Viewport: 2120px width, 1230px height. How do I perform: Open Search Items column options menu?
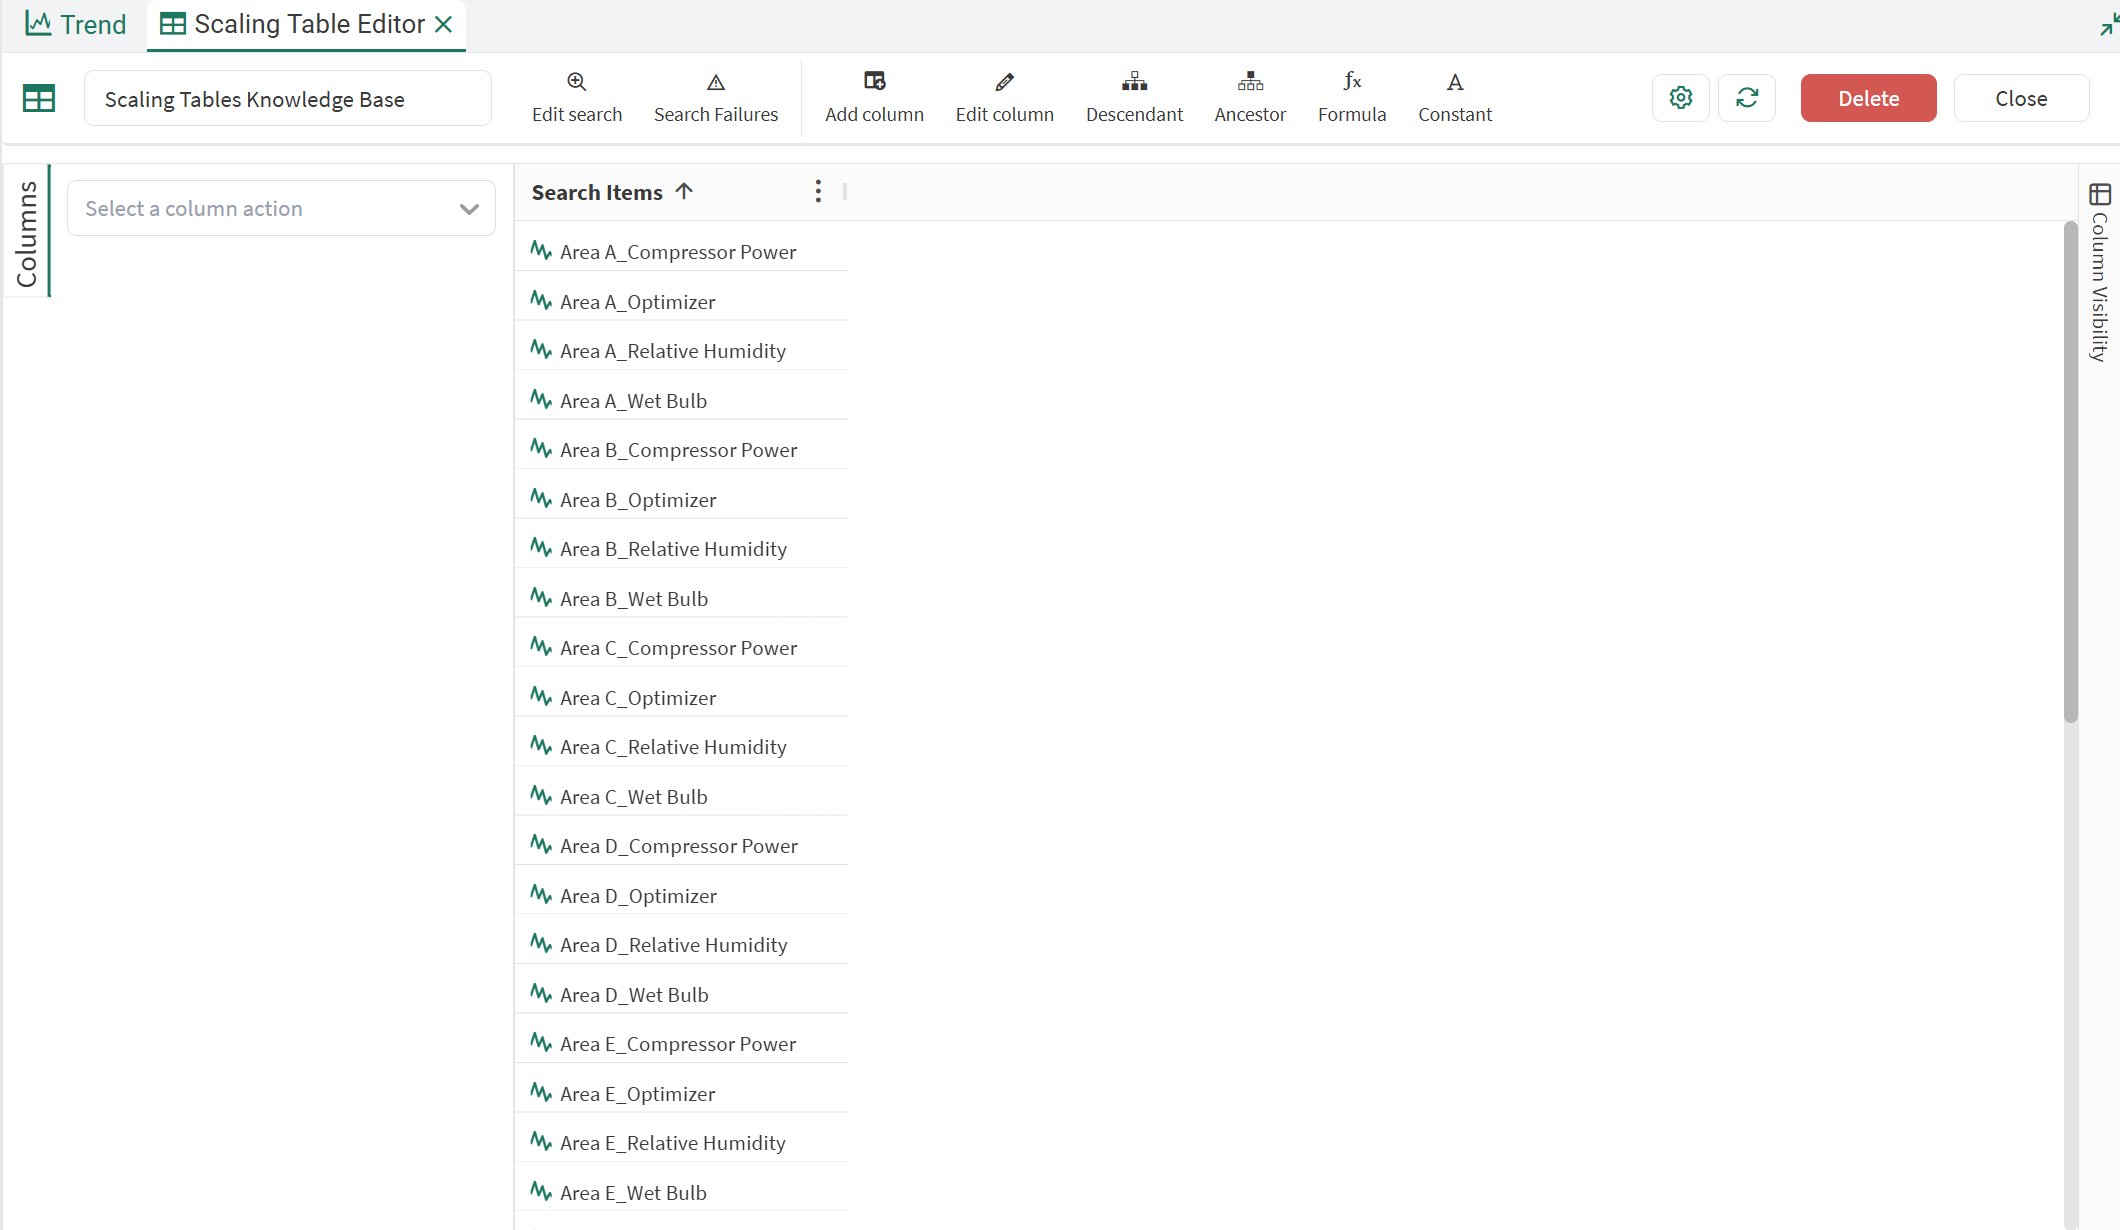point(818,191)
